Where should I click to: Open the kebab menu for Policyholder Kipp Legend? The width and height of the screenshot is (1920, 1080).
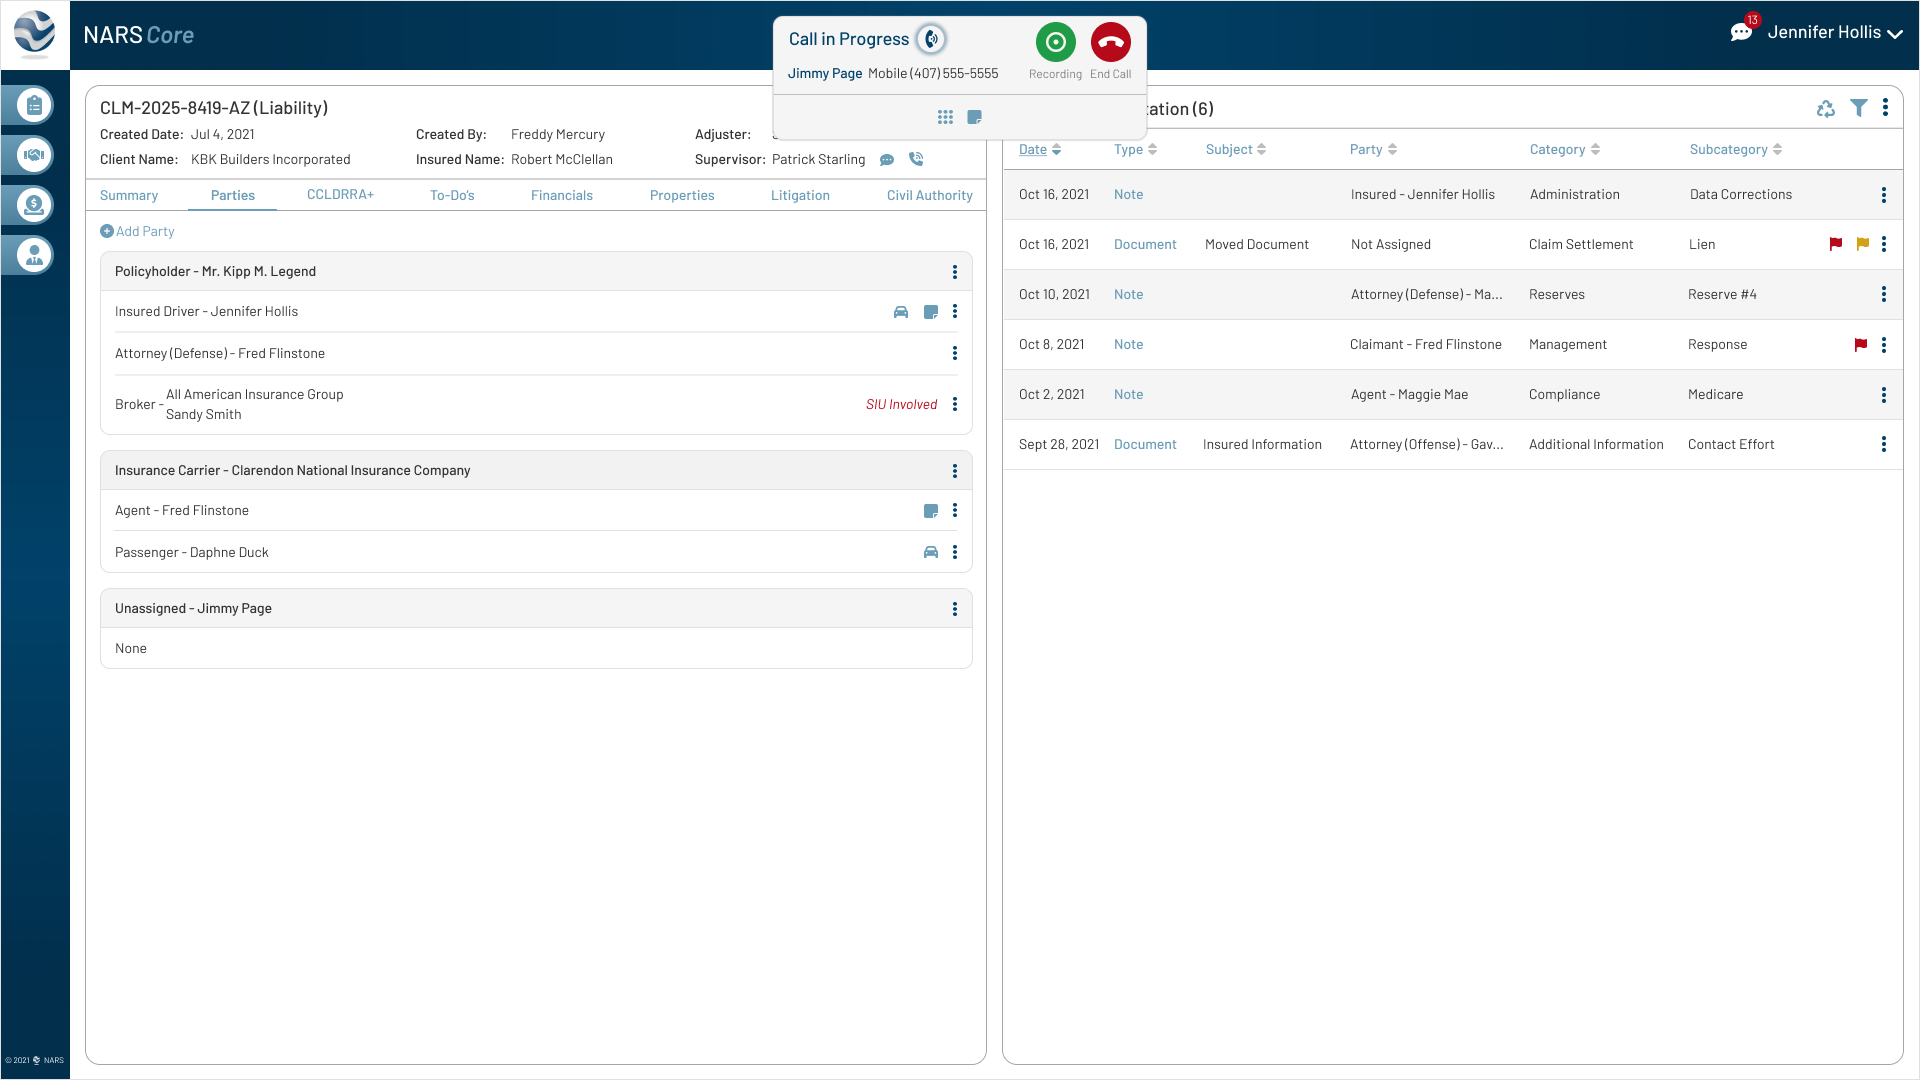click(955, 271)
